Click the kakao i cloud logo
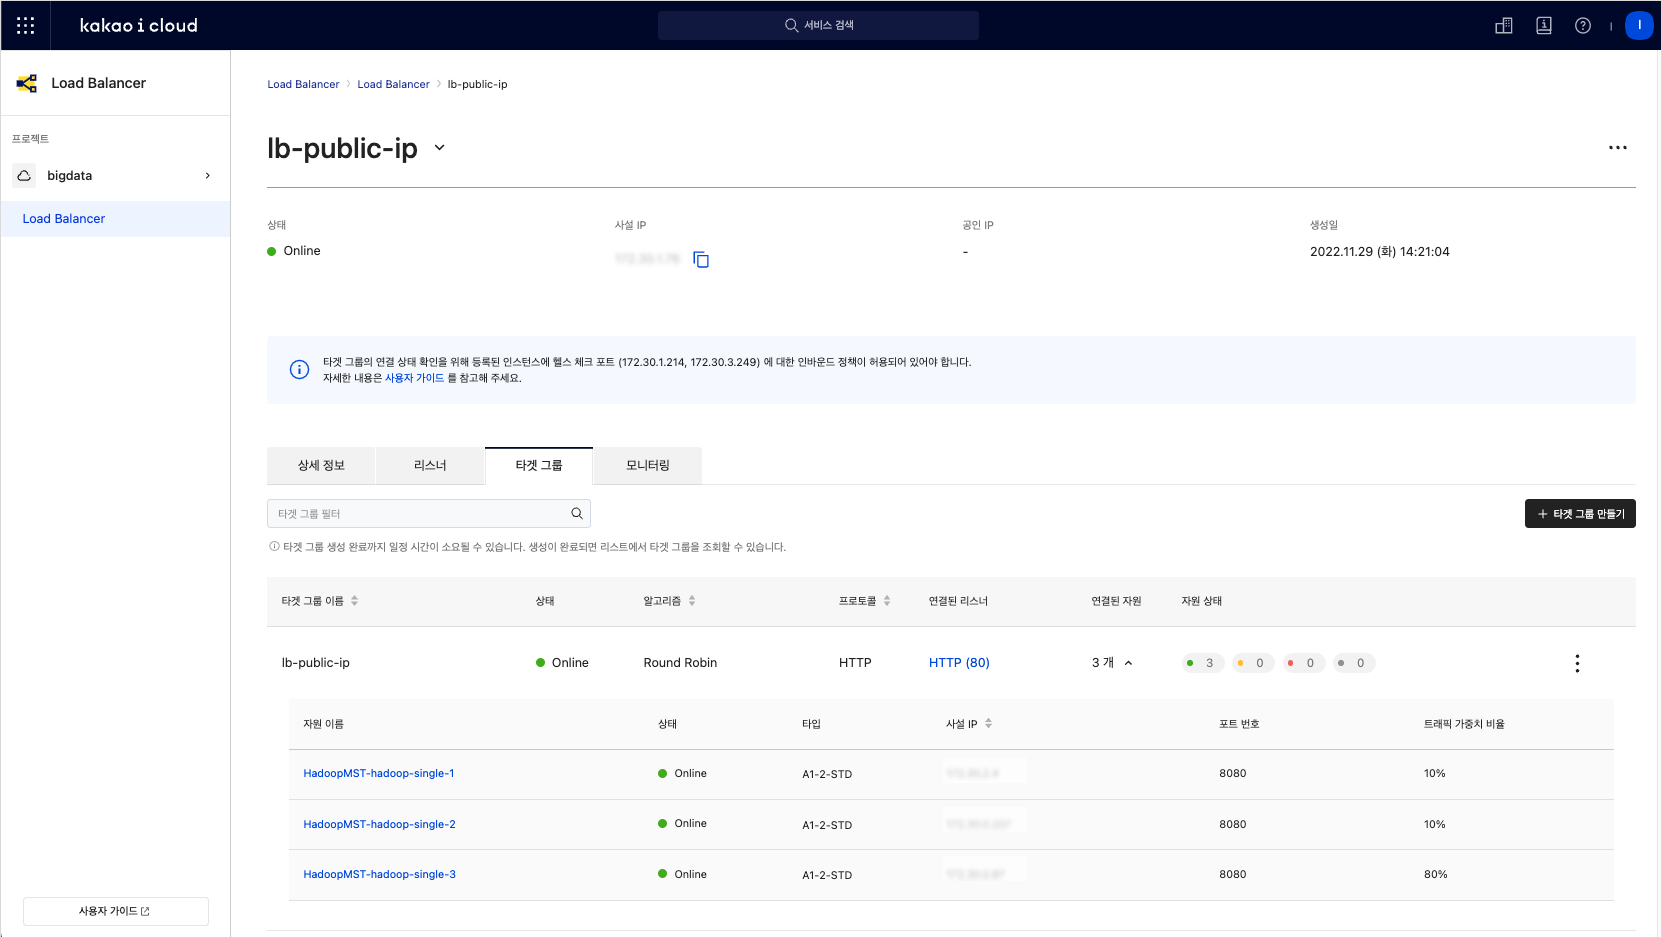 tap(139, 25)
